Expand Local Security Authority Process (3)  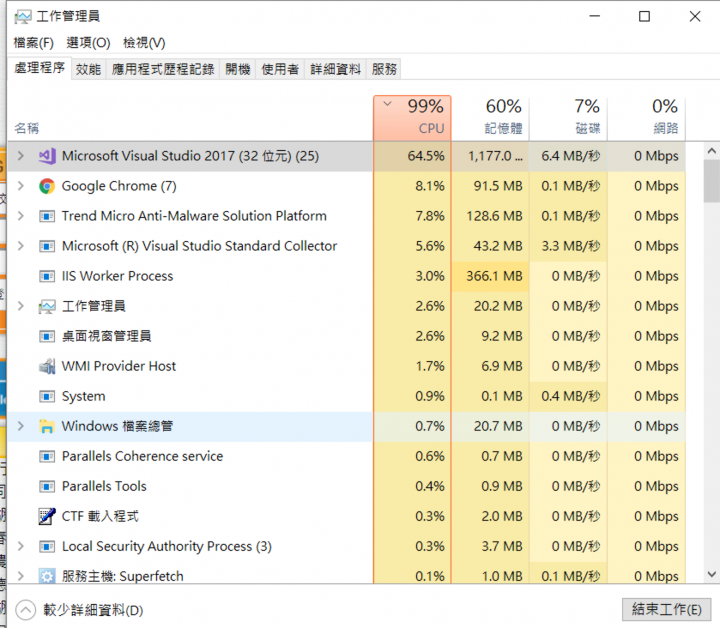tap(21, 546)
